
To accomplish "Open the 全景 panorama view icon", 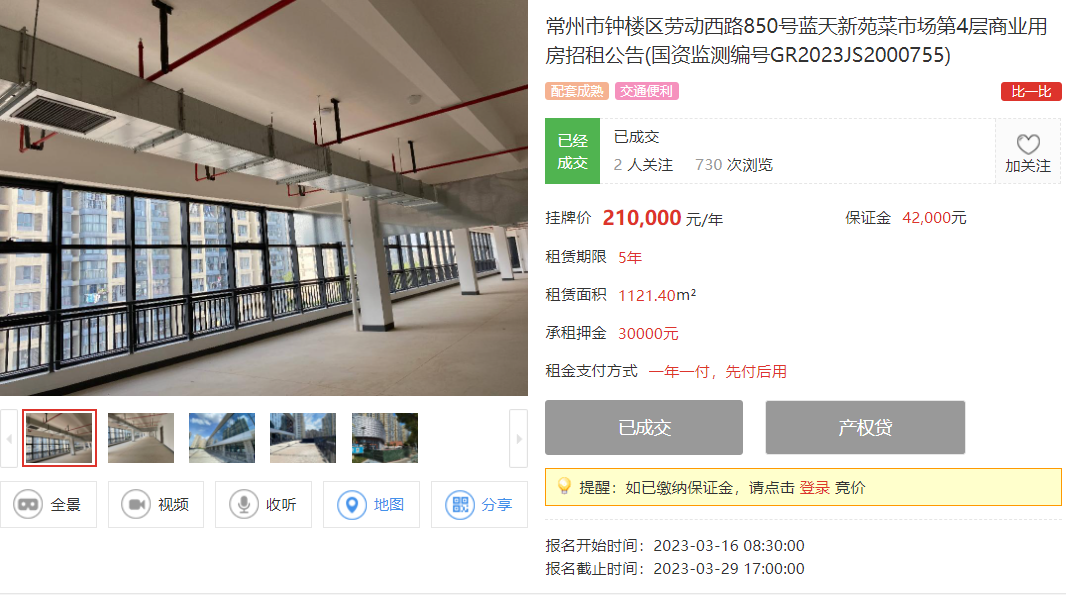I will pos(28,505).
